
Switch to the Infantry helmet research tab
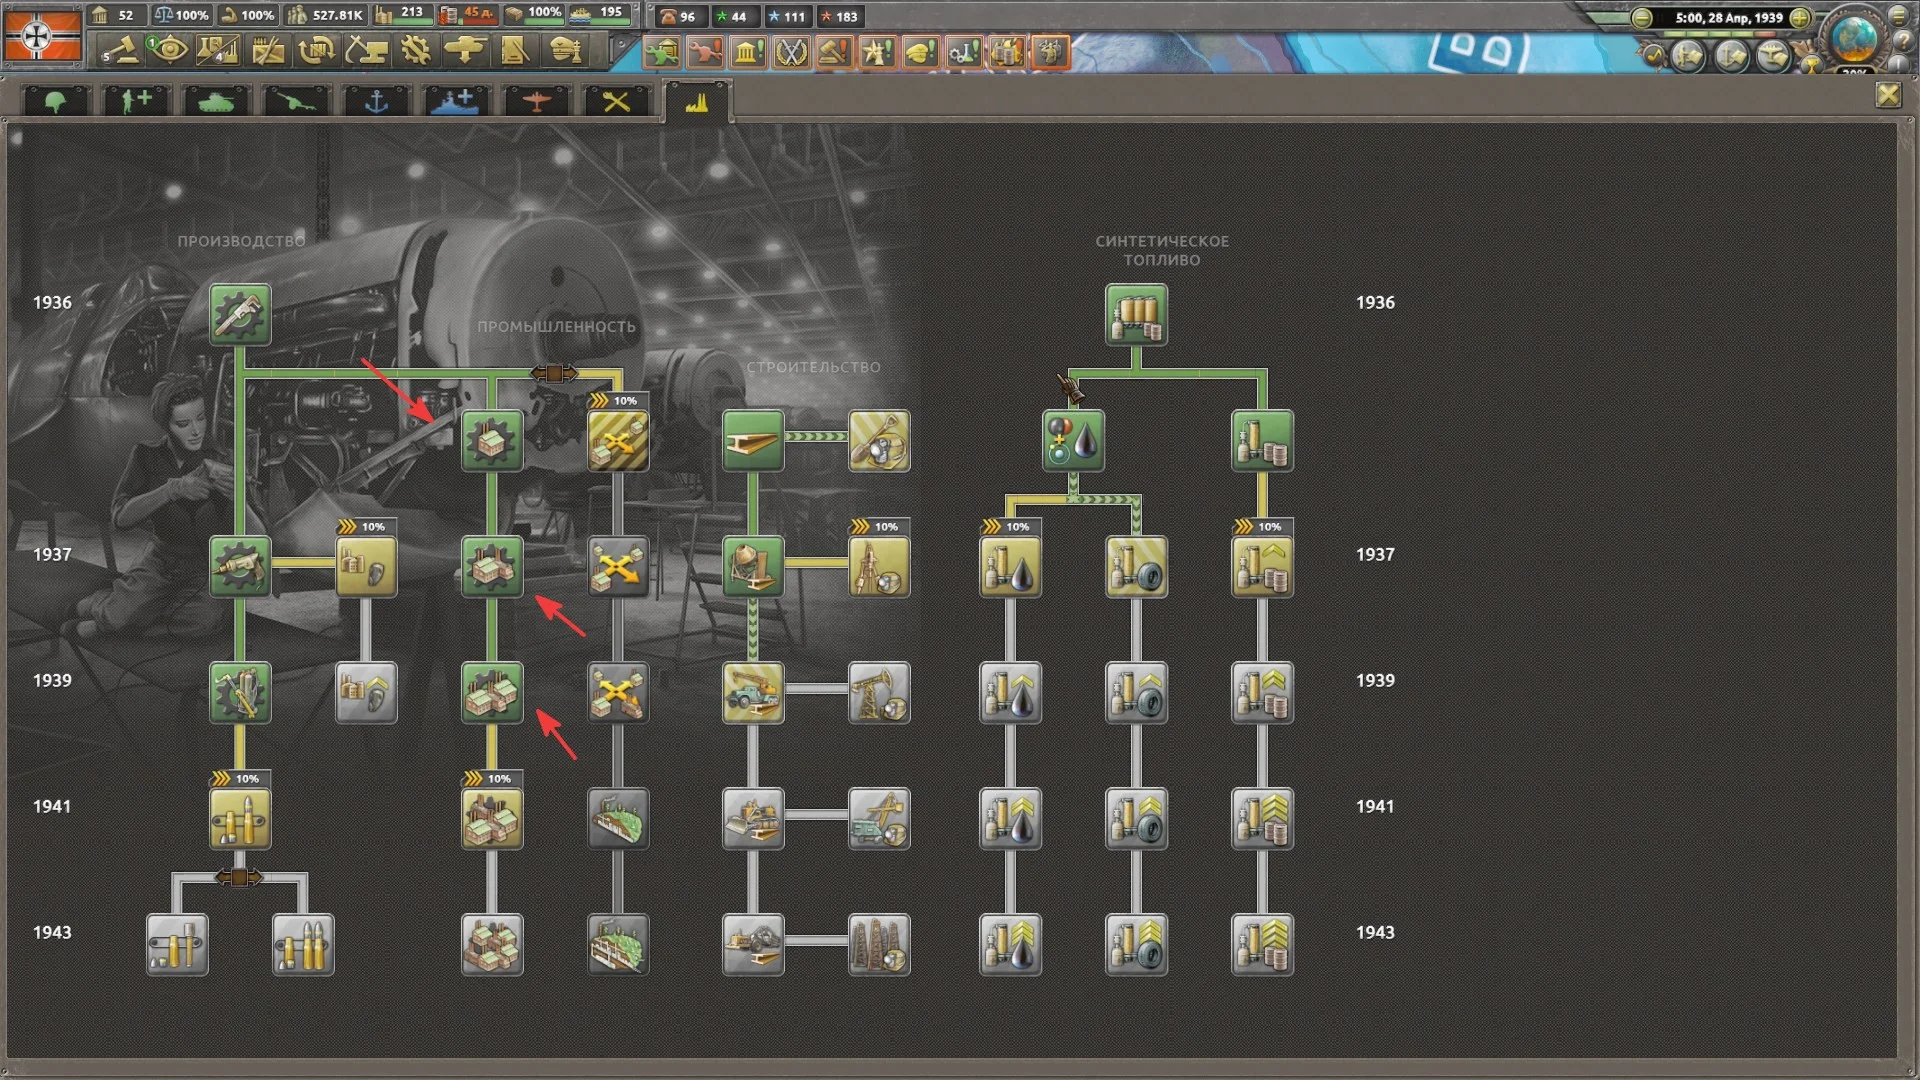coord(55,101)
